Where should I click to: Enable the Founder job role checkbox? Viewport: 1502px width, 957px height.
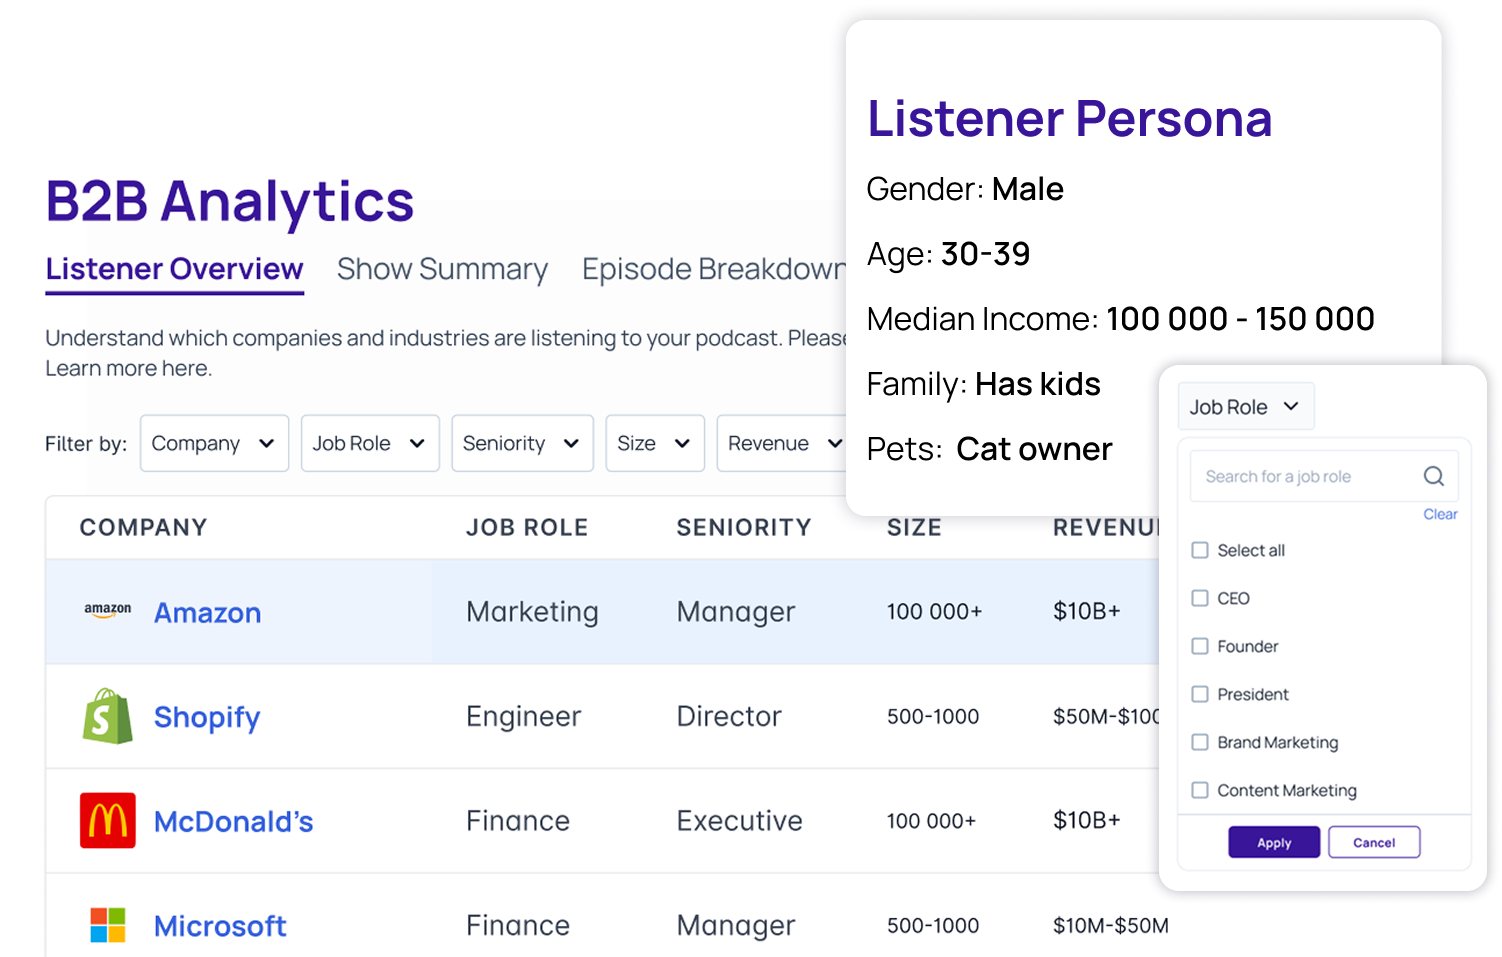[x=1200, y=646]
